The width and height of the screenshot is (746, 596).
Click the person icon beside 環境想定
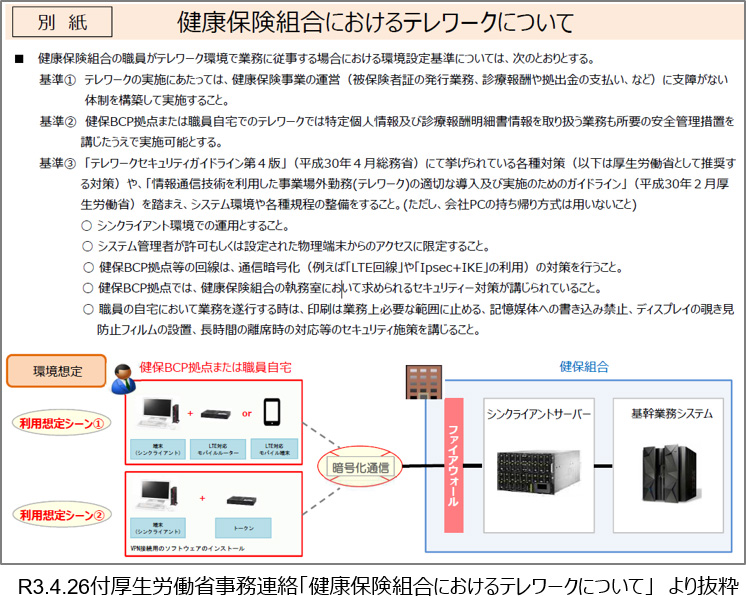[x=123, y=376]
